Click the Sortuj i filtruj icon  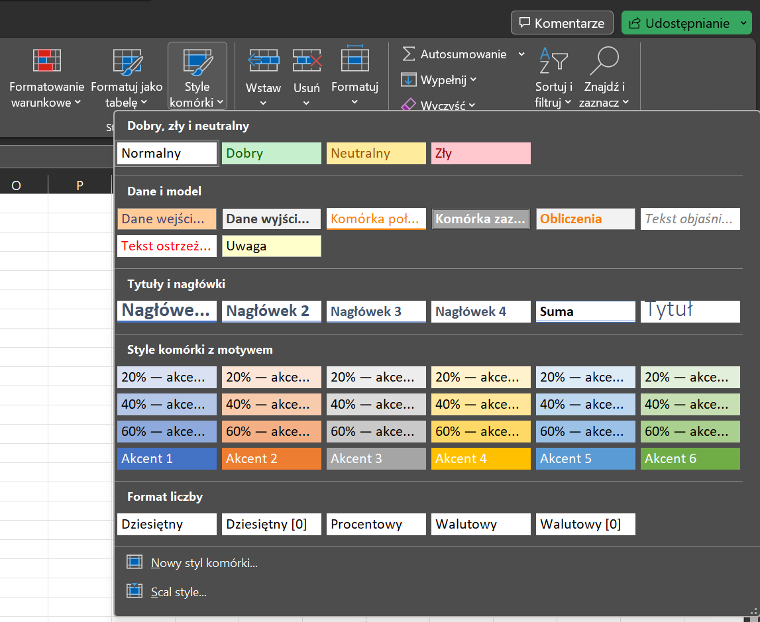pos(552,62)
